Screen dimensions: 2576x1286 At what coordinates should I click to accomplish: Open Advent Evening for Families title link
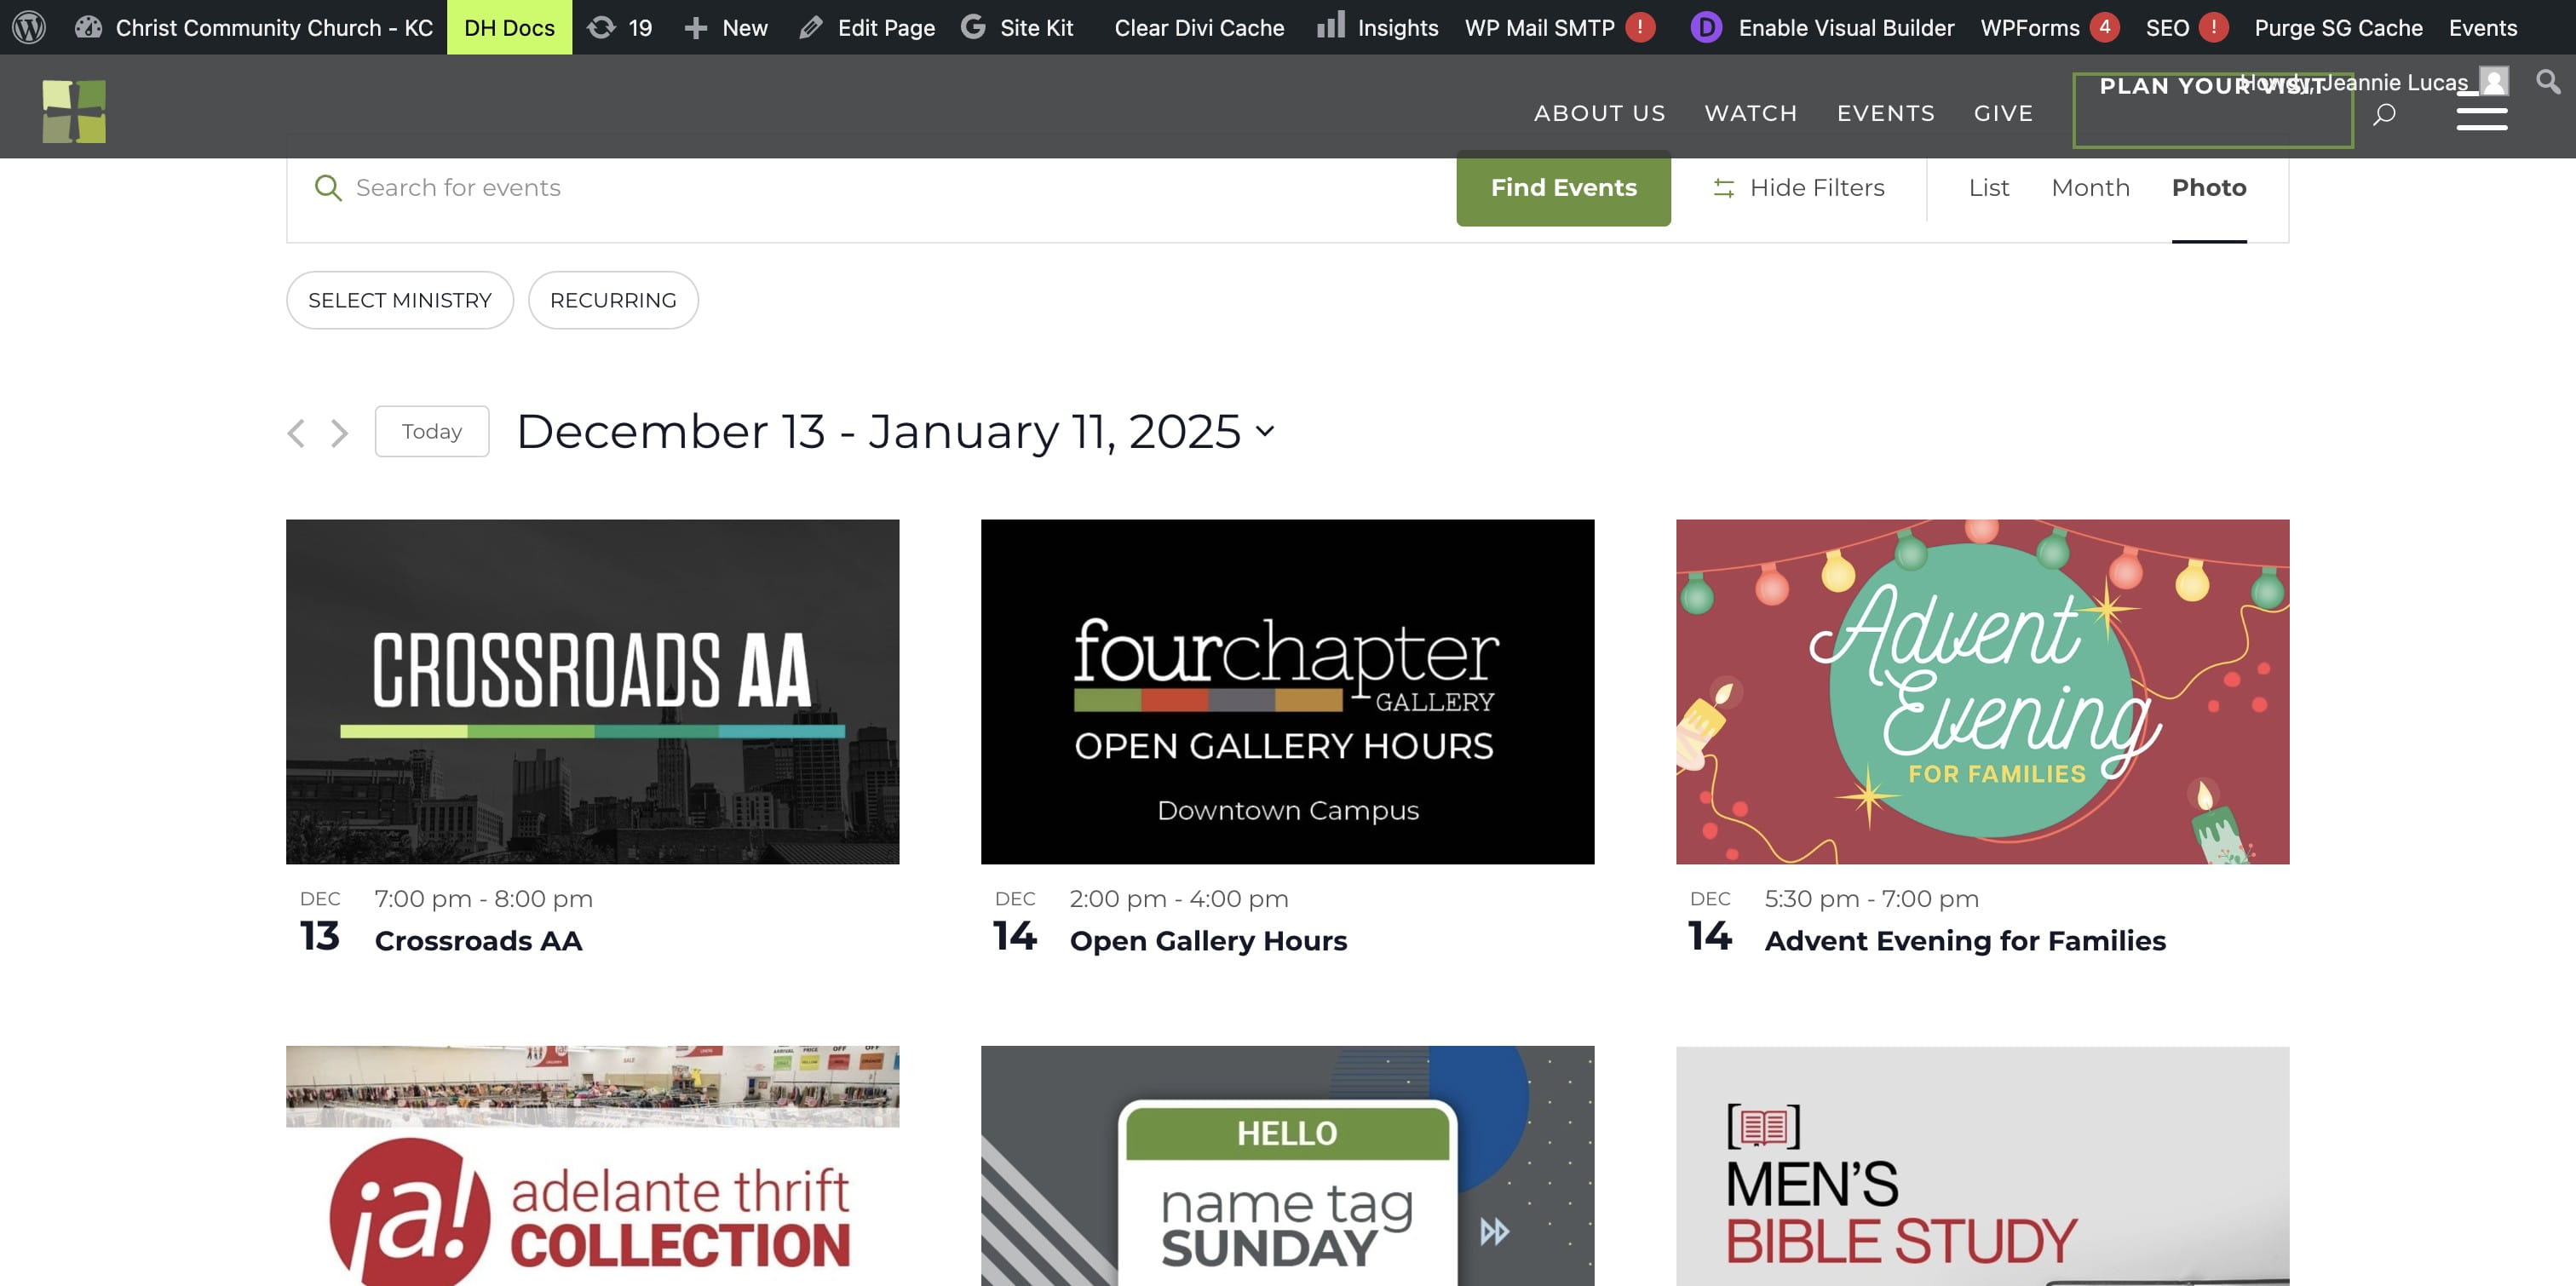coord(1965,940)
